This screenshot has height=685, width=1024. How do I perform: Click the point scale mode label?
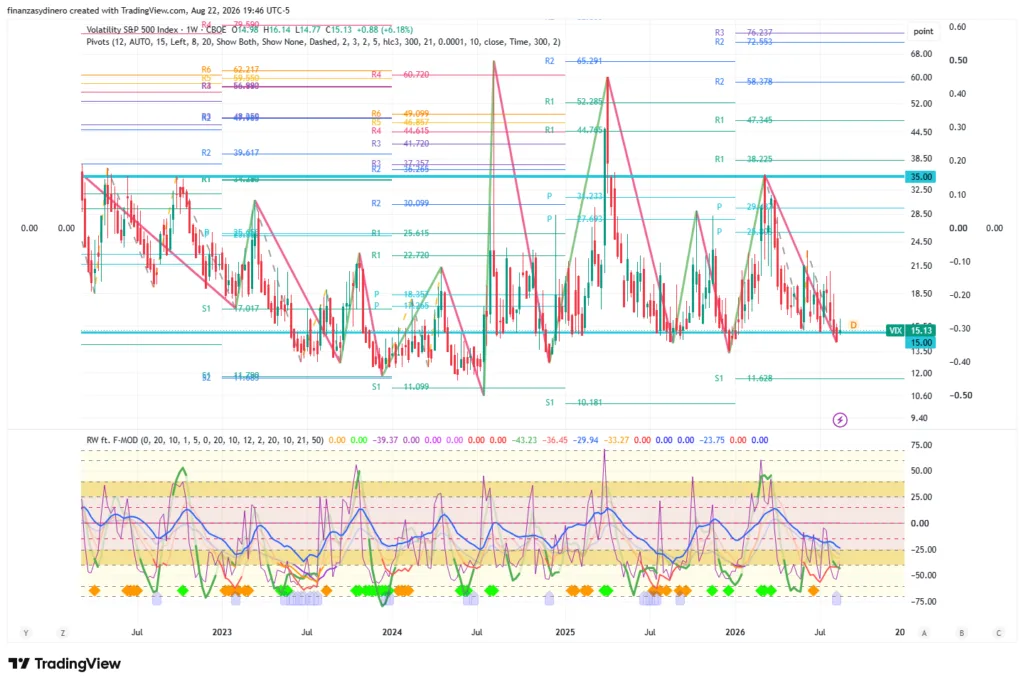923,31
